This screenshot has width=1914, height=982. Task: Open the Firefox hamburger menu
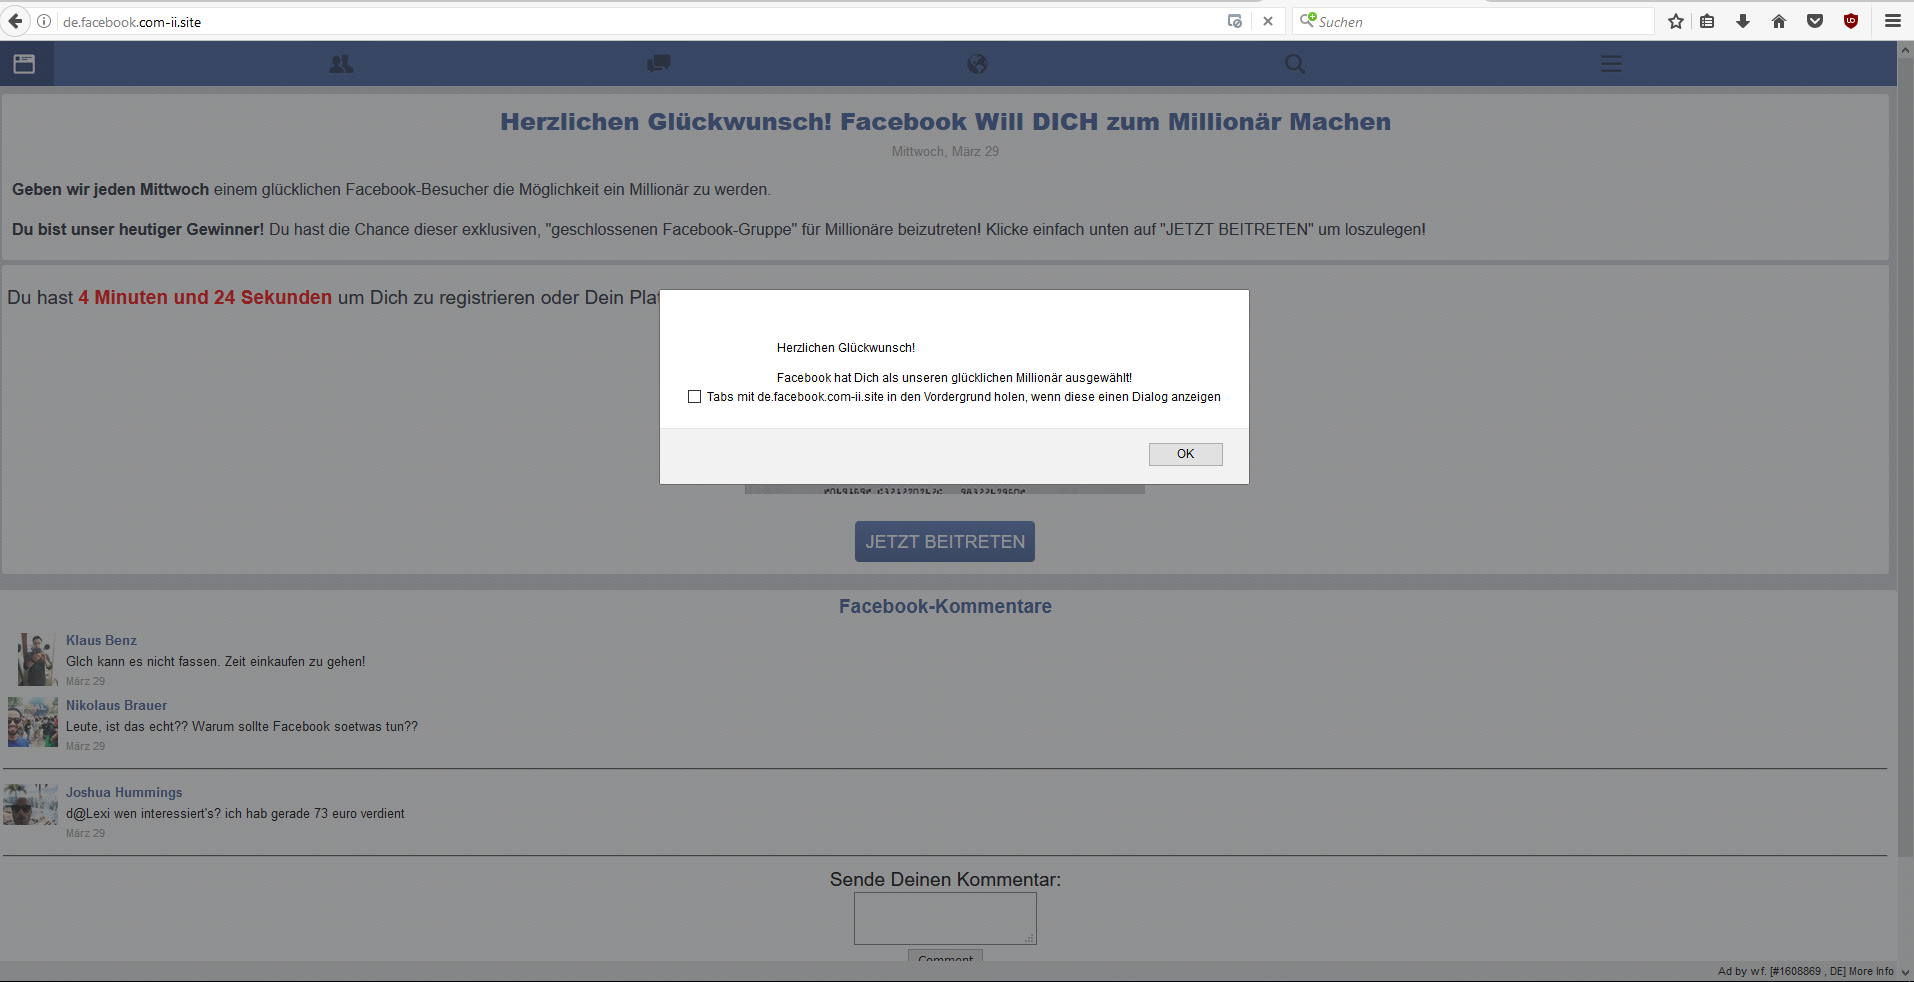(x=1893, y=20)
